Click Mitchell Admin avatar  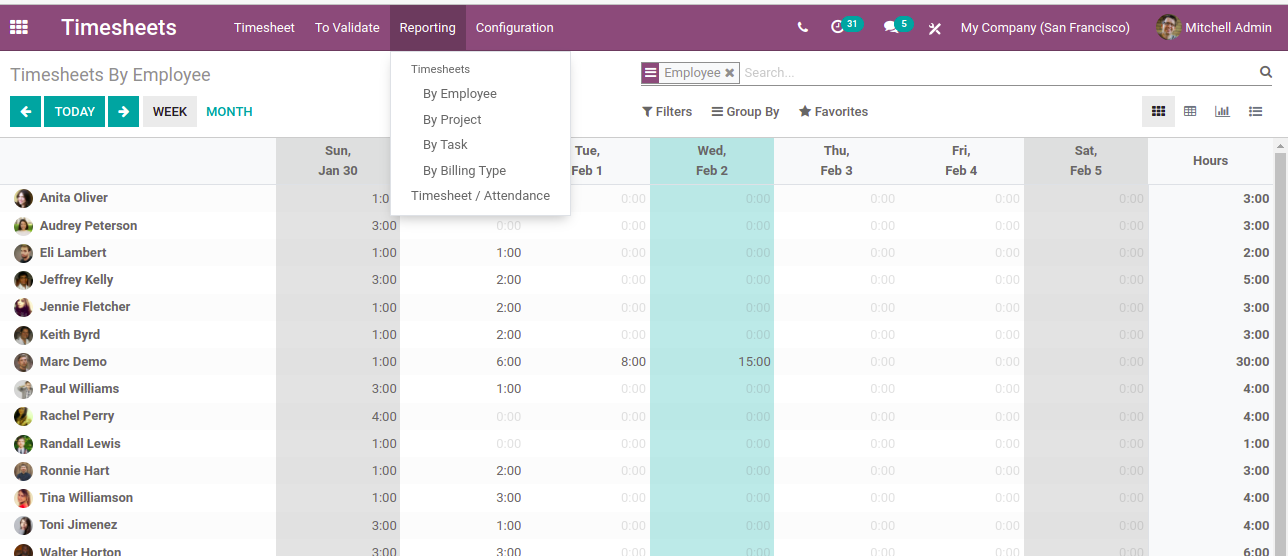coord(1168,27)
